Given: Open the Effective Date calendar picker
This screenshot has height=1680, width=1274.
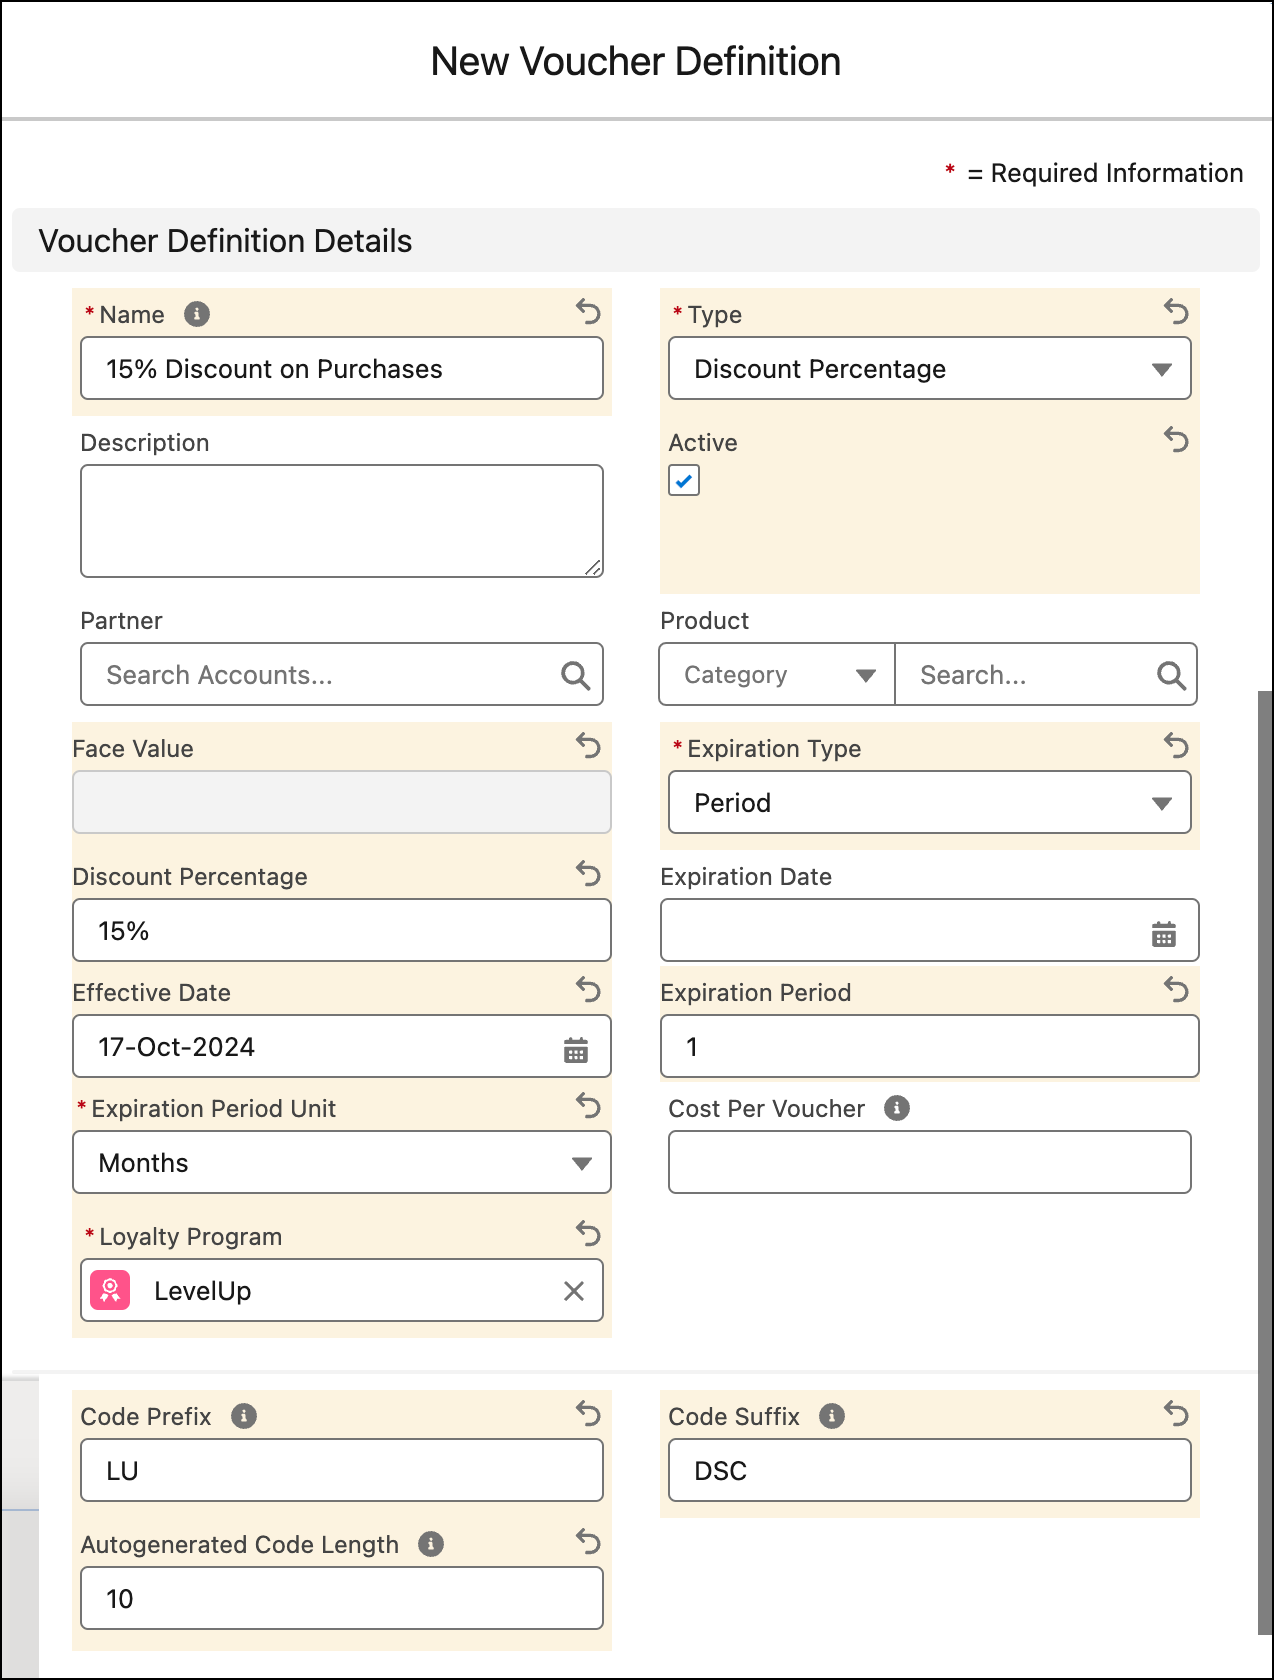Looking at the screenshot, I should pyautogui.click(x=576, y=1050).
